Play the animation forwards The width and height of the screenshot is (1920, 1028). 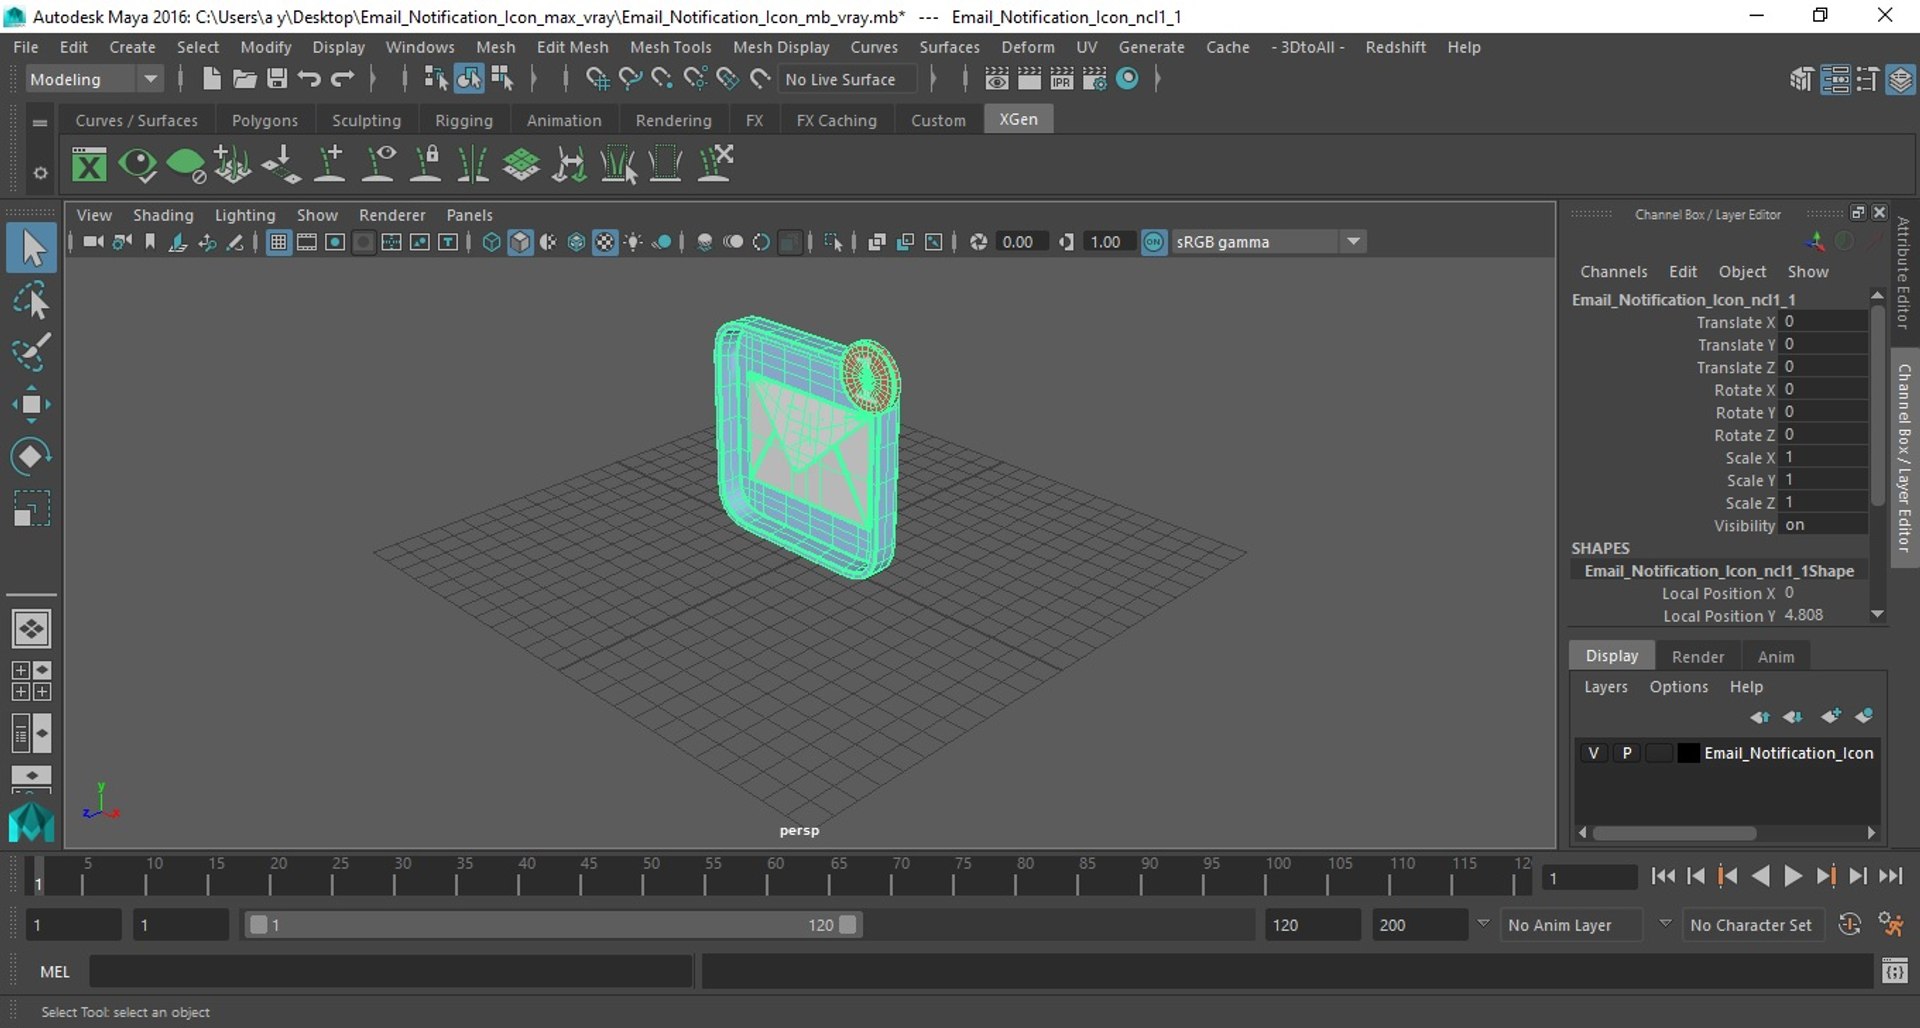click(1793, 876)
